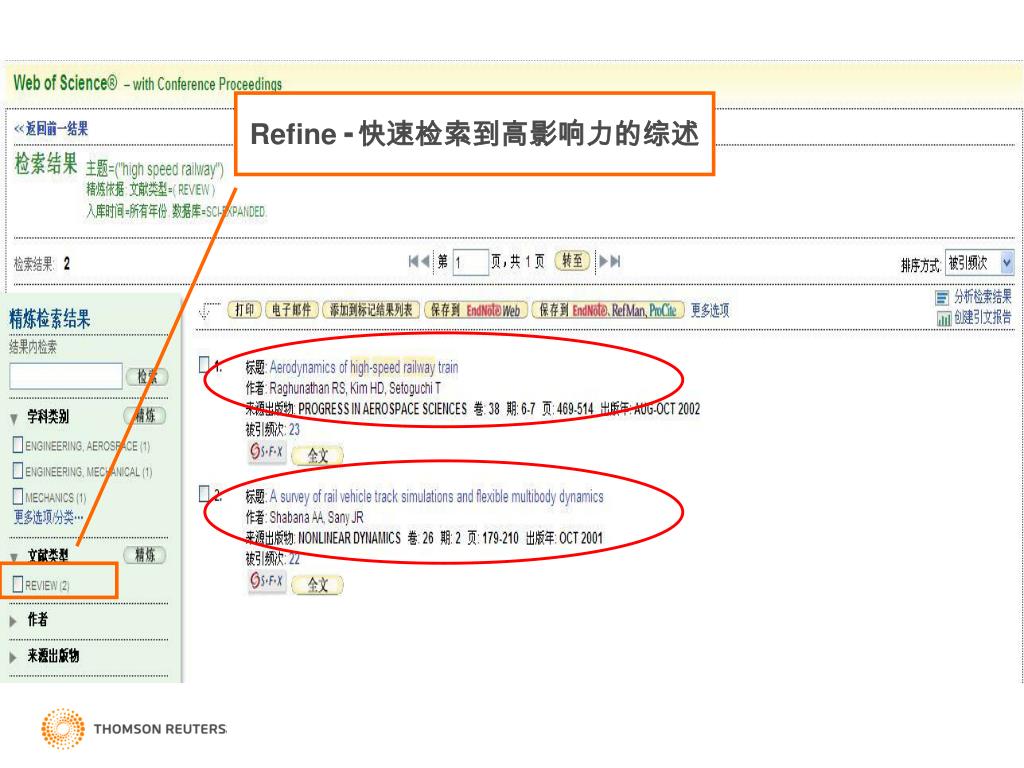Click author line 'Shabana AA, Sany JR'
The image size is (1024, 768).
point(317,518)
